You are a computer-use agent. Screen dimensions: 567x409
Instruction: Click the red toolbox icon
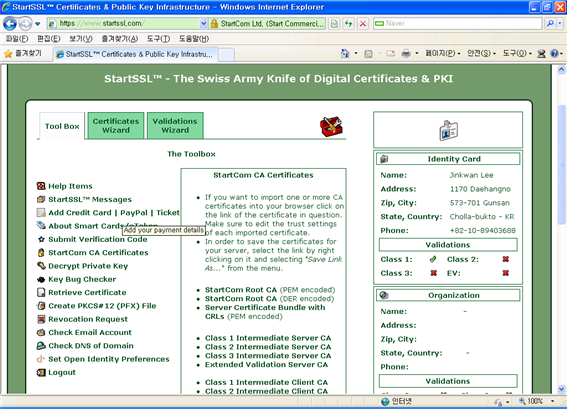pyautogui.click(x=331, y=126)
